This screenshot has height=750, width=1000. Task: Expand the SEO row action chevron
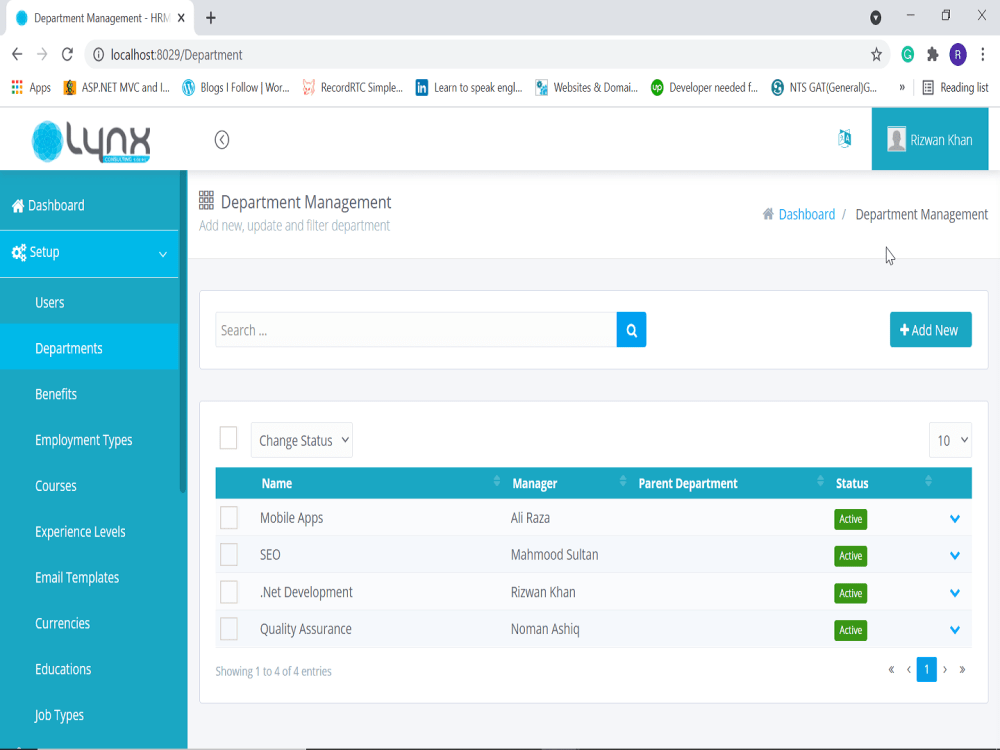(955, 555)
